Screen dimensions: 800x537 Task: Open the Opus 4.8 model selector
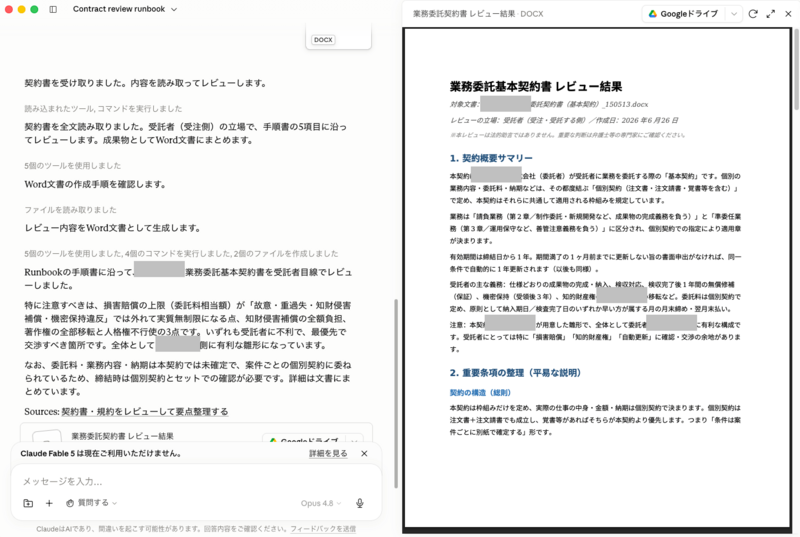321,503
